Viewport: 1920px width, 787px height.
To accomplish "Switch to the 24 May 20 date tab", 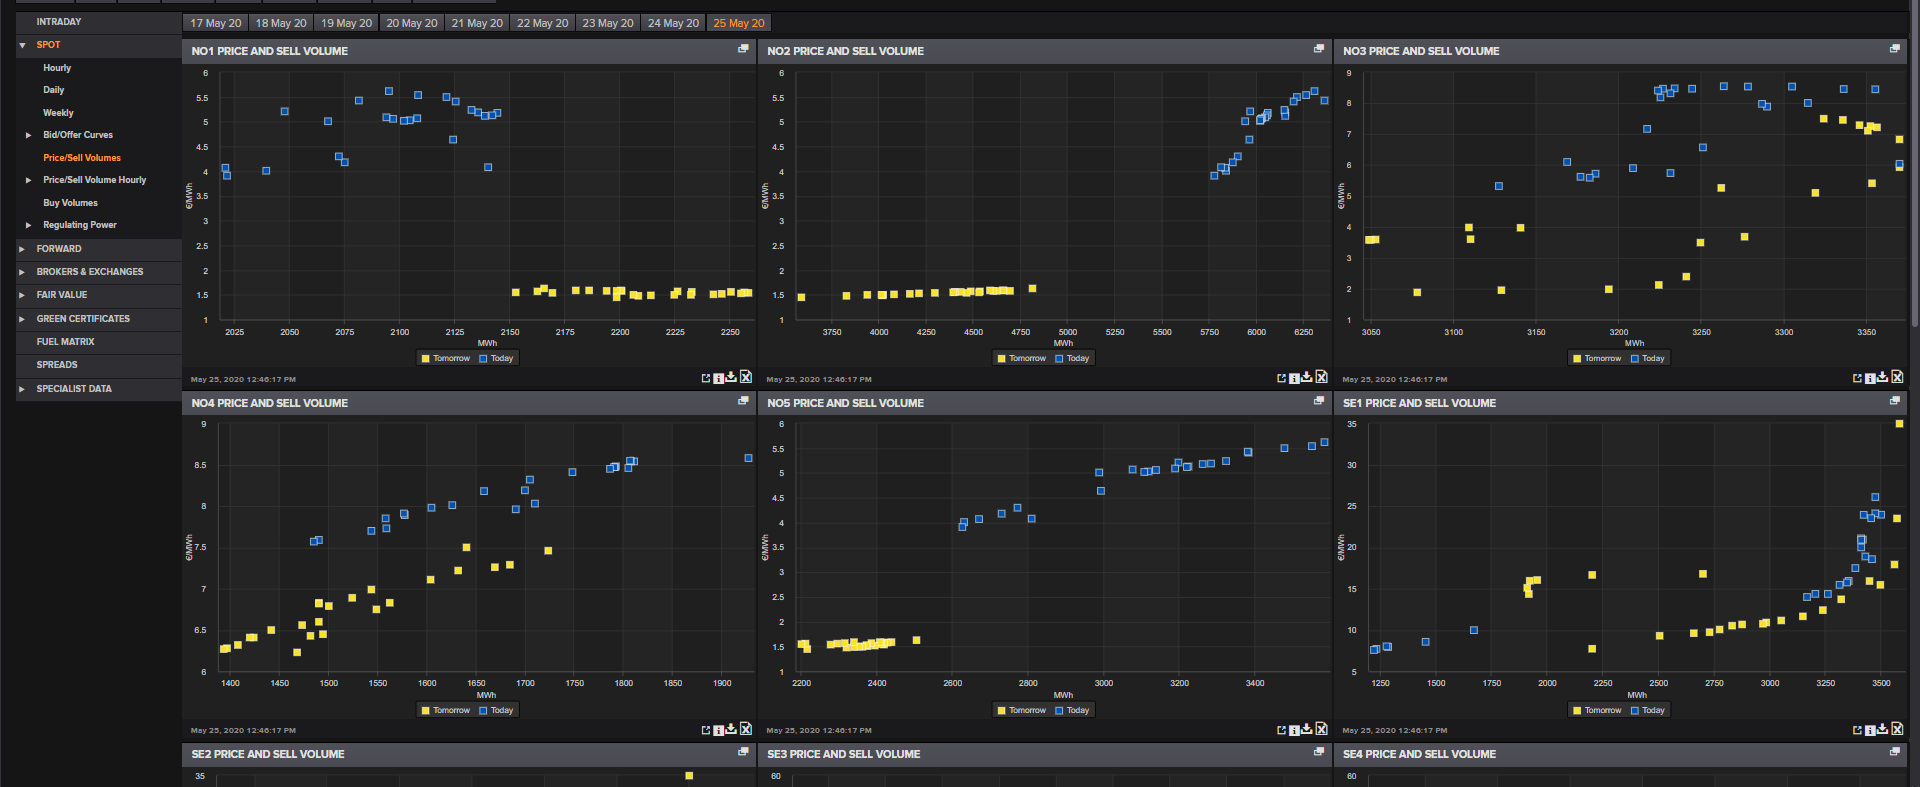I will pos(673,23).
